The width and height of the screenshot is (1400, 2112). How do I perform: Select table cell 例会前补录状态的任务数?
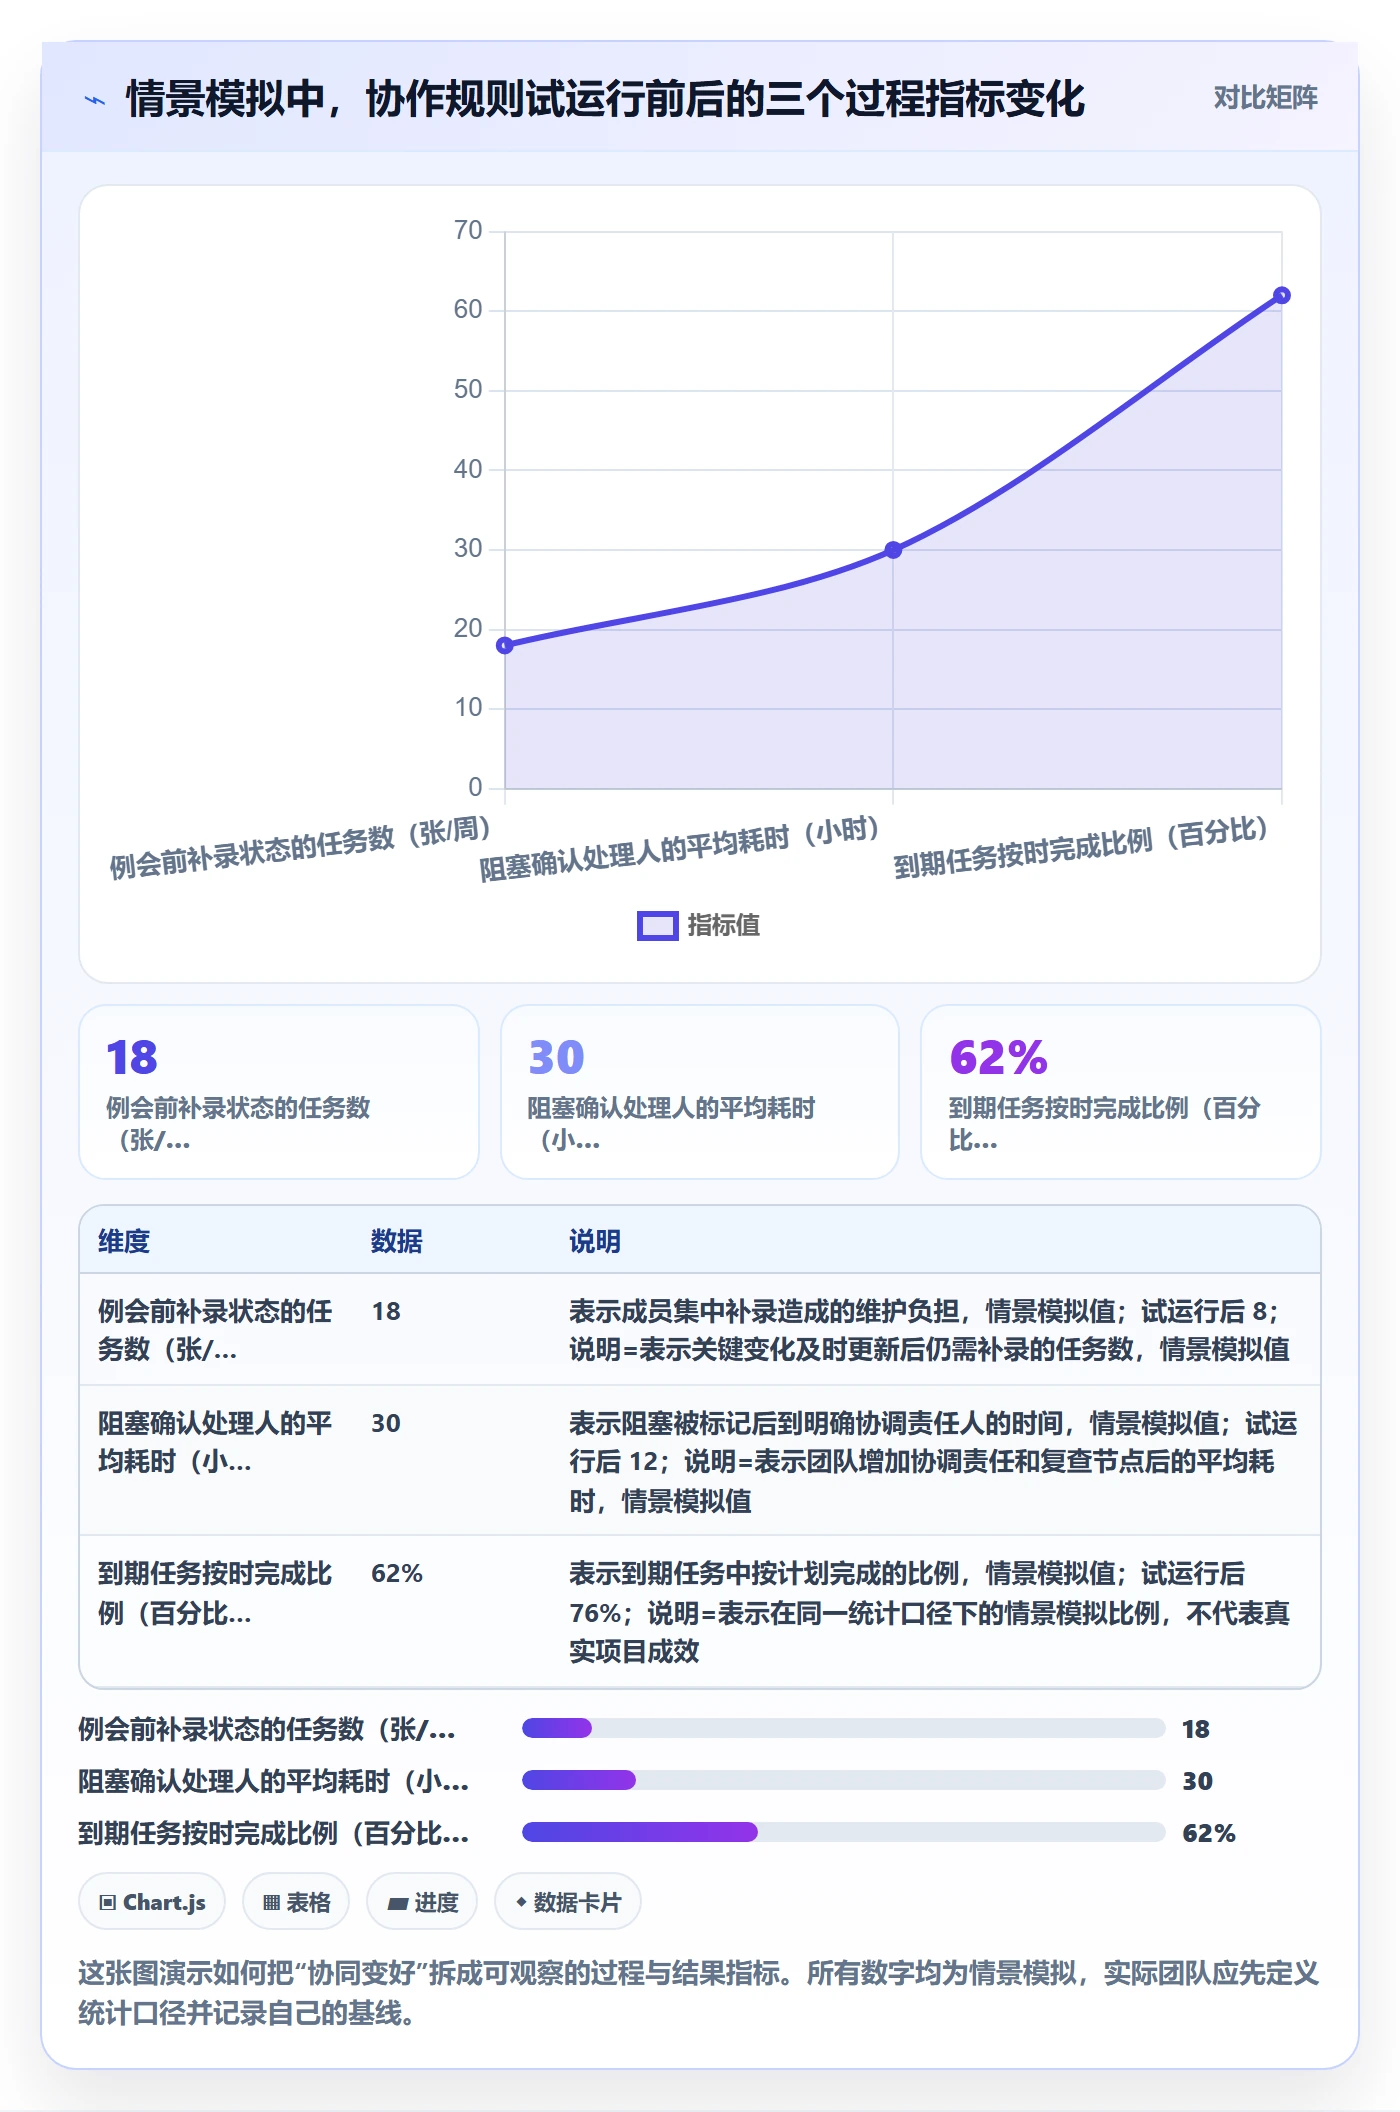215,1330
